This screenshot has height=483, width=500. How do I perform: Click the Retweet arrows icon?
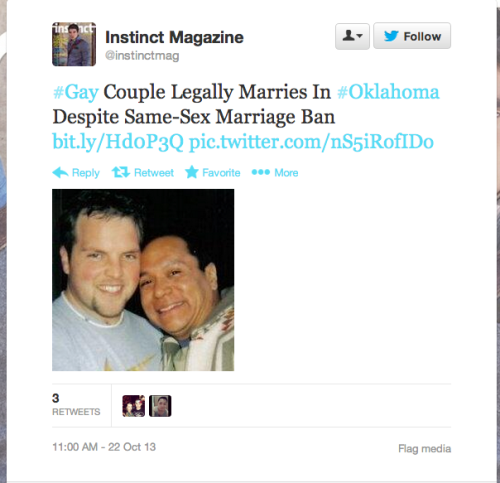click(121, 172)
